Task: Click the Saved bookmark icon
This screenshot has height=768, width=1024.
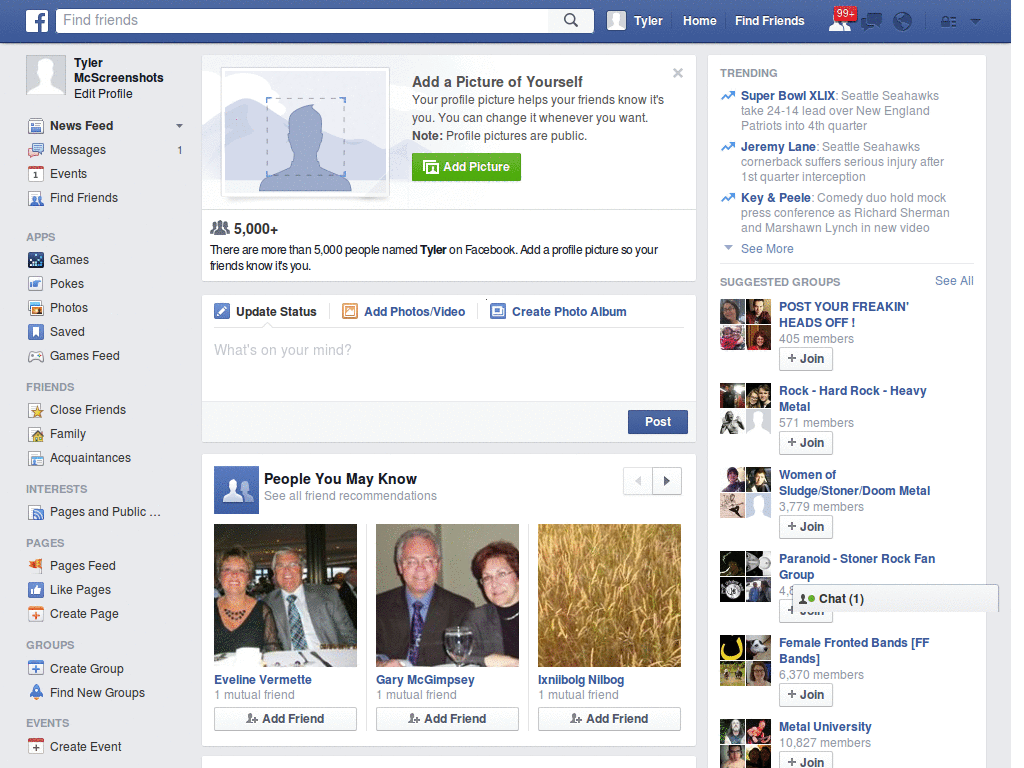Action: pyautogui.click(x=36, y=332)
